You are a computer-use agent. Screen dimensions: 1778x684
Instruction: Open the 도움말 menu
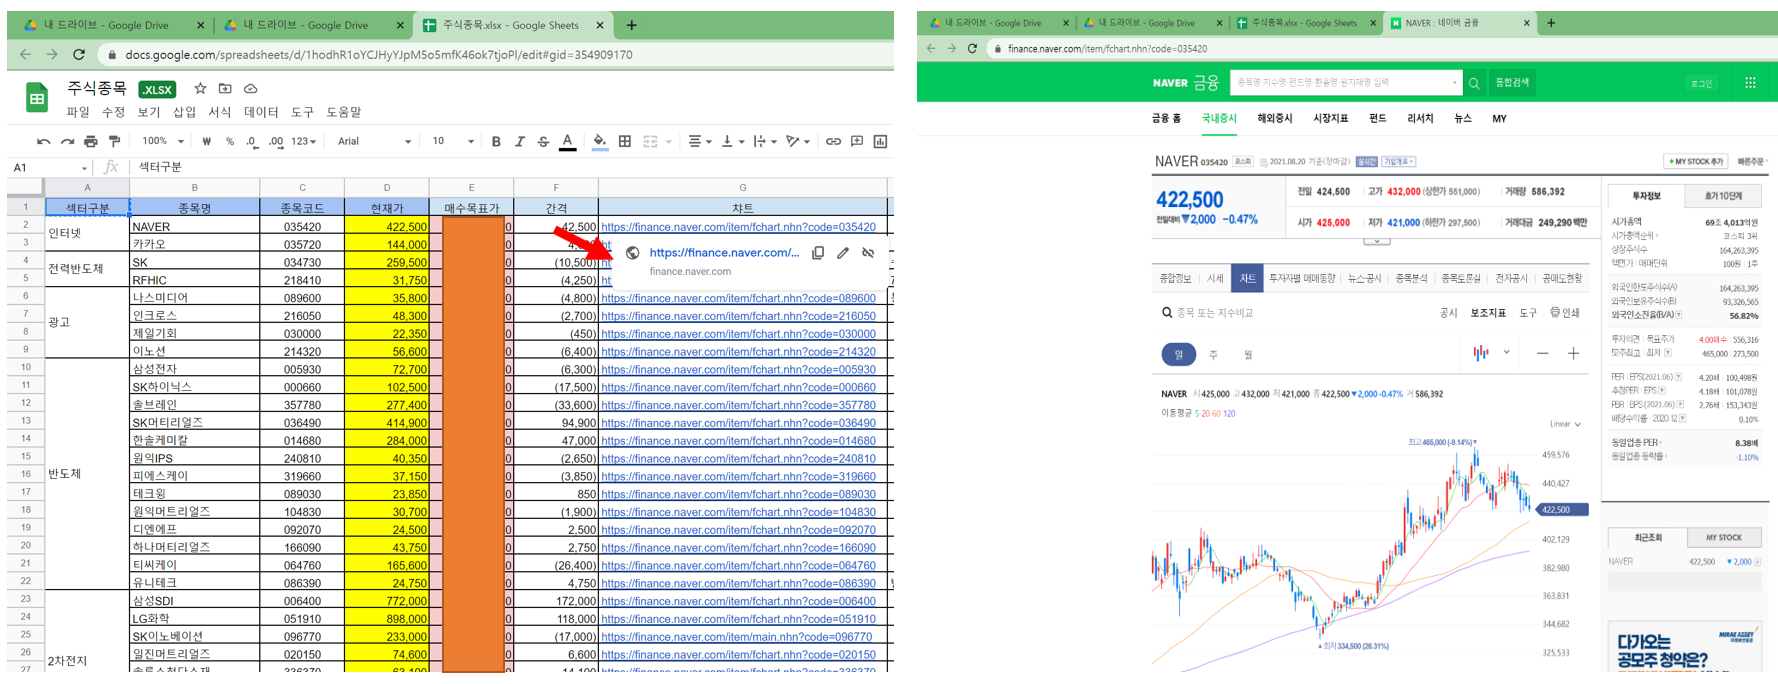(344, 112)
